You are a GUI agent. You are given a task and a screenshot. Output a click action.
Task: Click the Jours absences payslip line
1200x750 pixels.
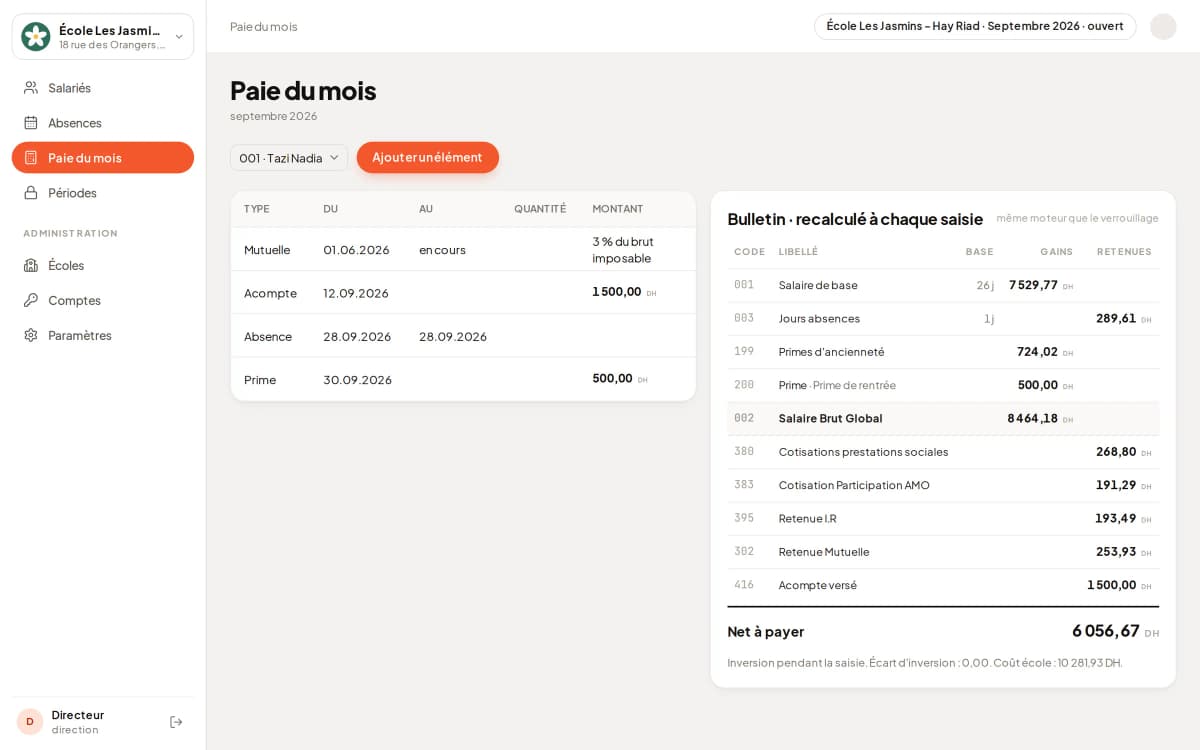pyautogui.click(x=943, y=318)
